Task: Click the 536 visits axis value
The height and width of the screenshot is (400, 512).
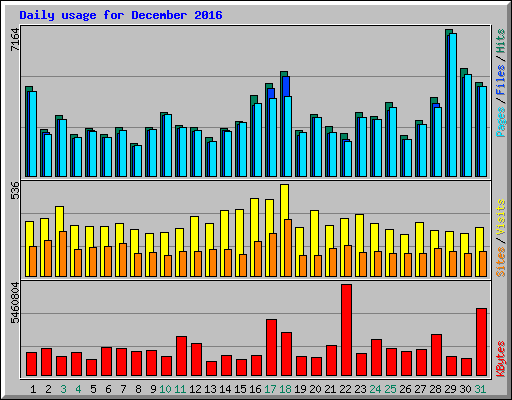Action: click(15, 190)
